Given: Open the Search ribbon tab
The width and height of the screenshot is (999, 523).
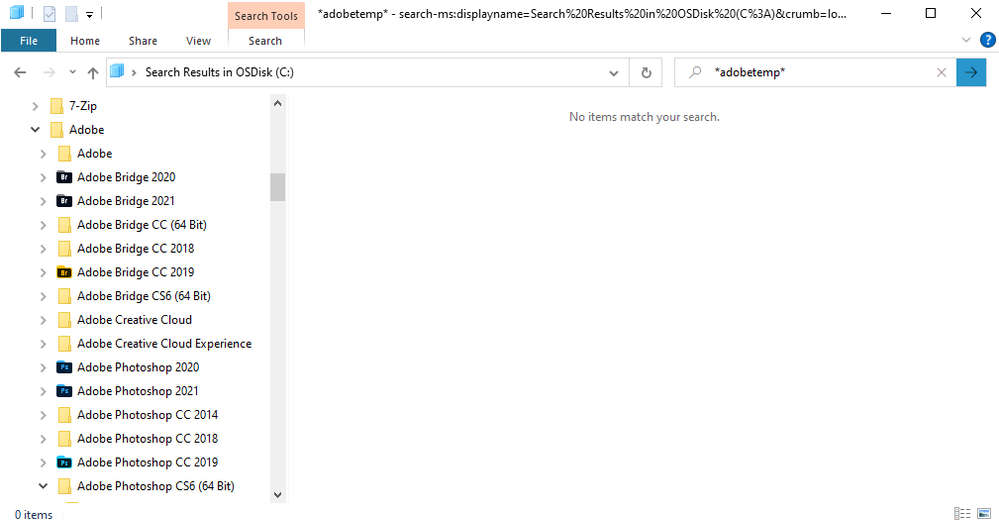Looking at the screenshot, I should (265, 41).
